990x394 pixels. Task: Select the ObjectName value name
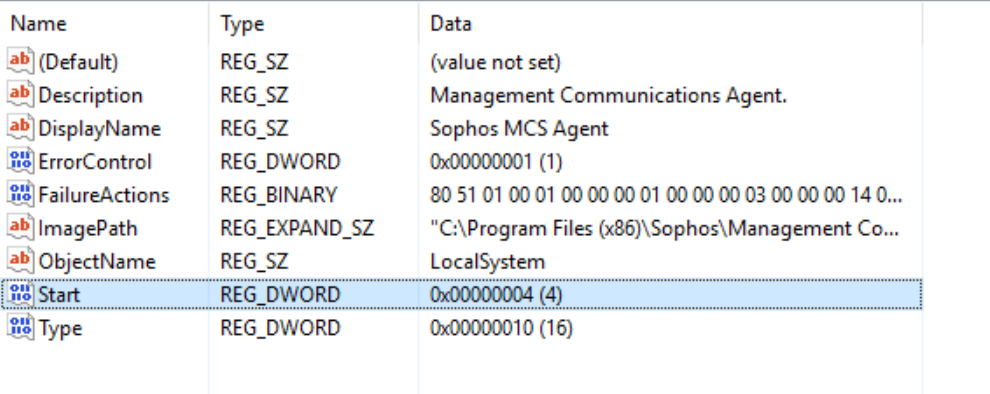pos(97,261)
